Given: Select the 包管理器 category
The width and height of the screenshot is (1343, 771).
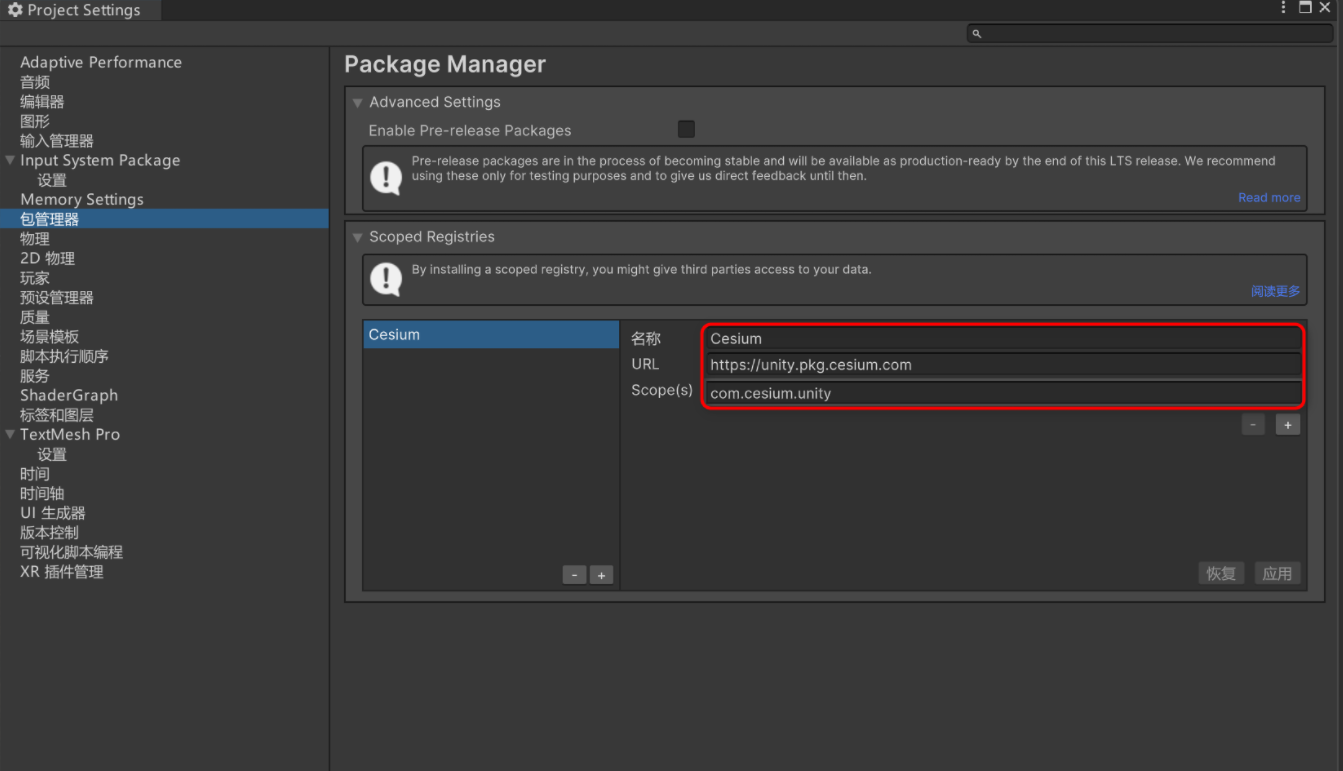Looking at the screenshot, I should coord(164,219).
